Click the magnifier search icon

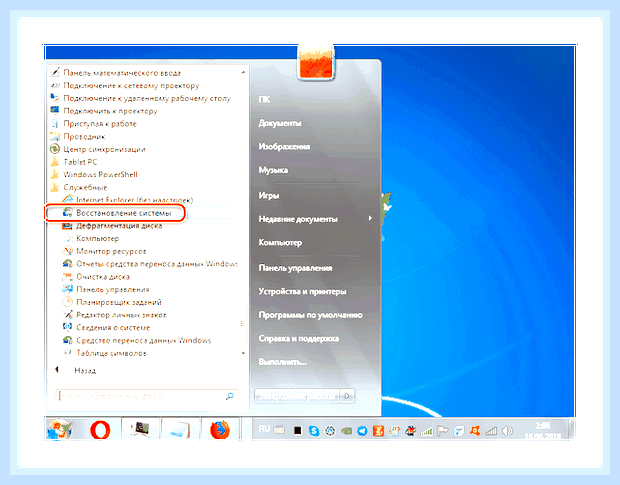pyautogui.click(x=229, y=396)
